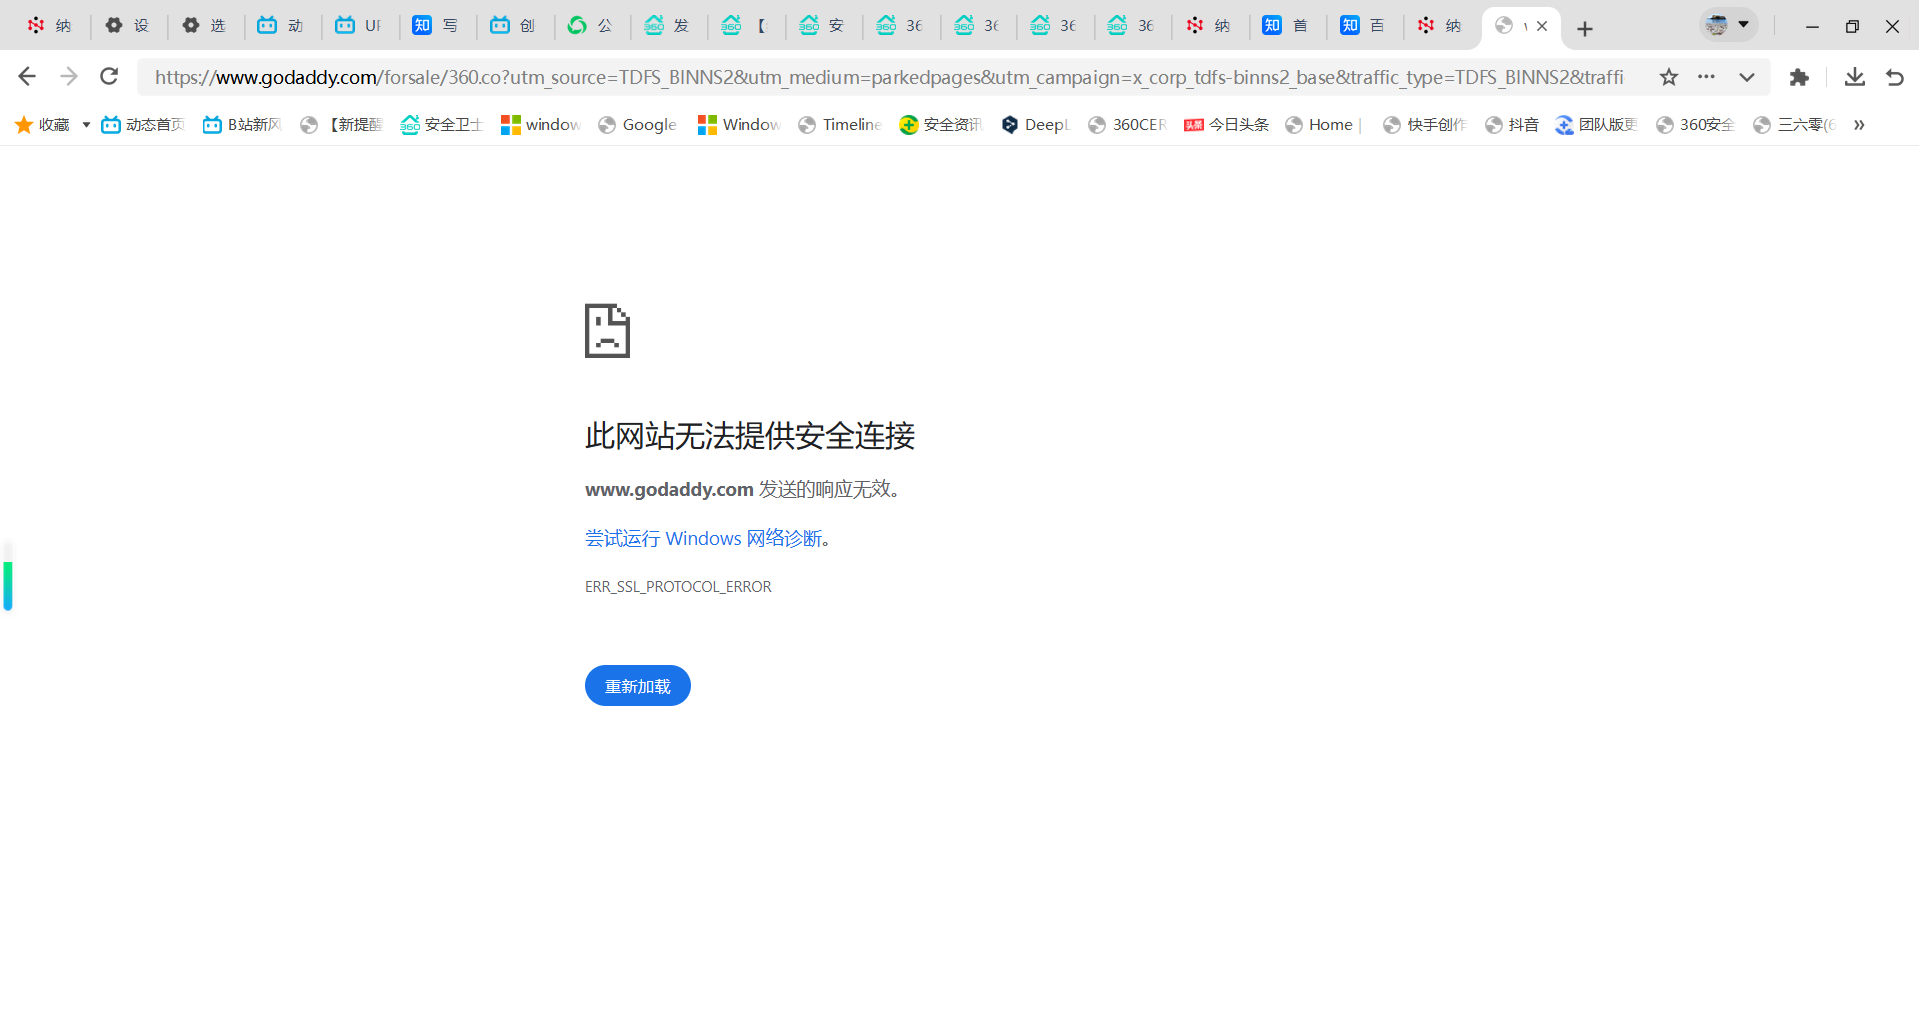Open a new tab with plus button
1919x1018 pixels.
click(x=1584, y=28)
